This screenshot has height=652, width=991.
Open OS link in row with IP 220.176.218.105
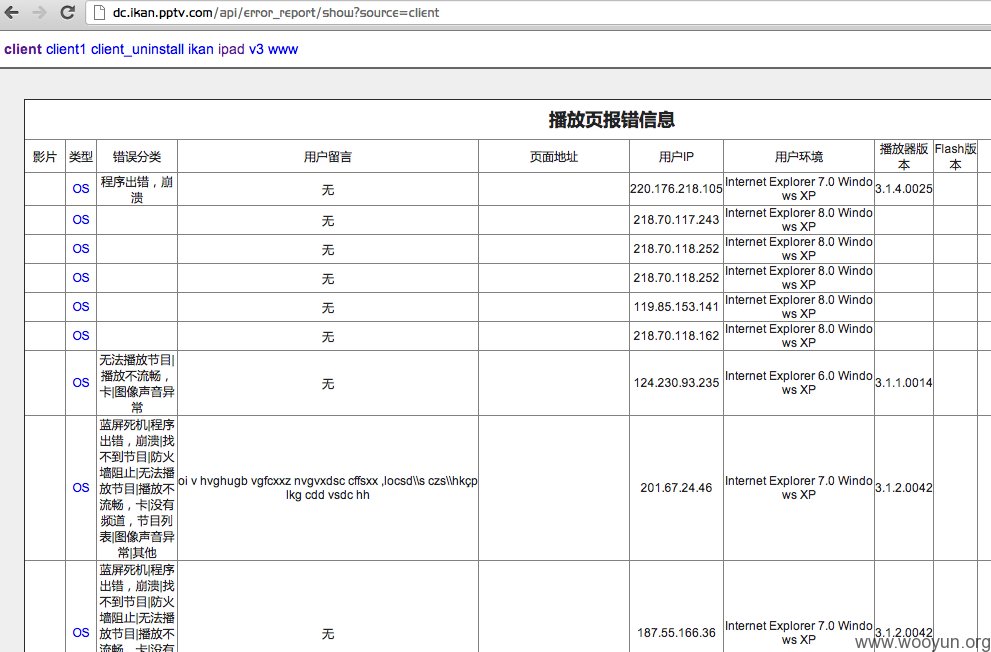point(81,188)
